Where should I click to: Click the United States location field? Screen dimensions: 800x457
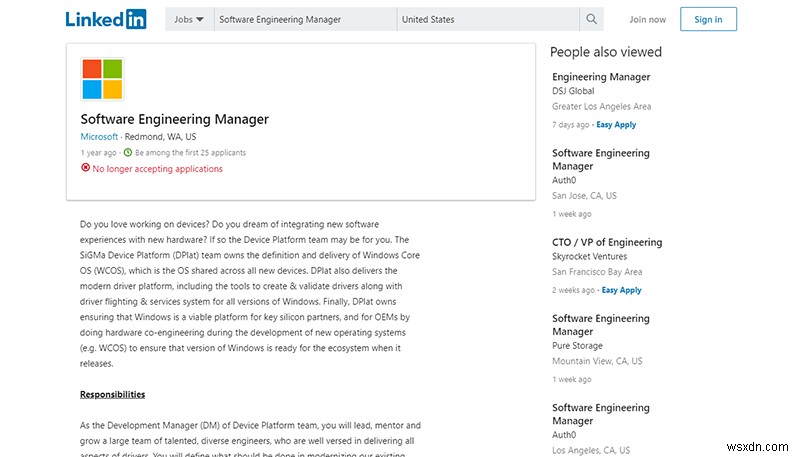(x=487, y=19)
